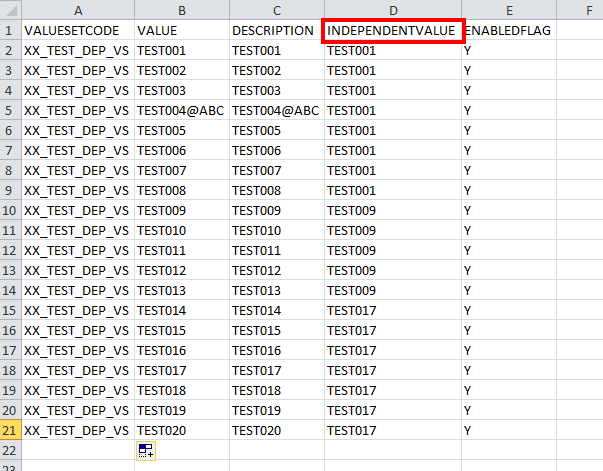Select cell B8 containing TEST007
The height and width of the screenshot is (471, 603).
pyautogui.click(x=182, y=170)
